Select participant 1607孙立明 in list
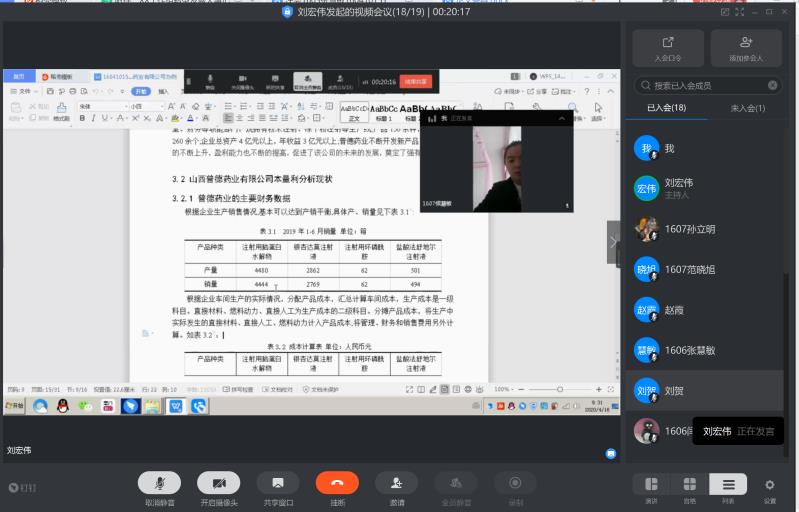Screen dimensions: 799x512 pyautogui.click(x=690, y=229)
